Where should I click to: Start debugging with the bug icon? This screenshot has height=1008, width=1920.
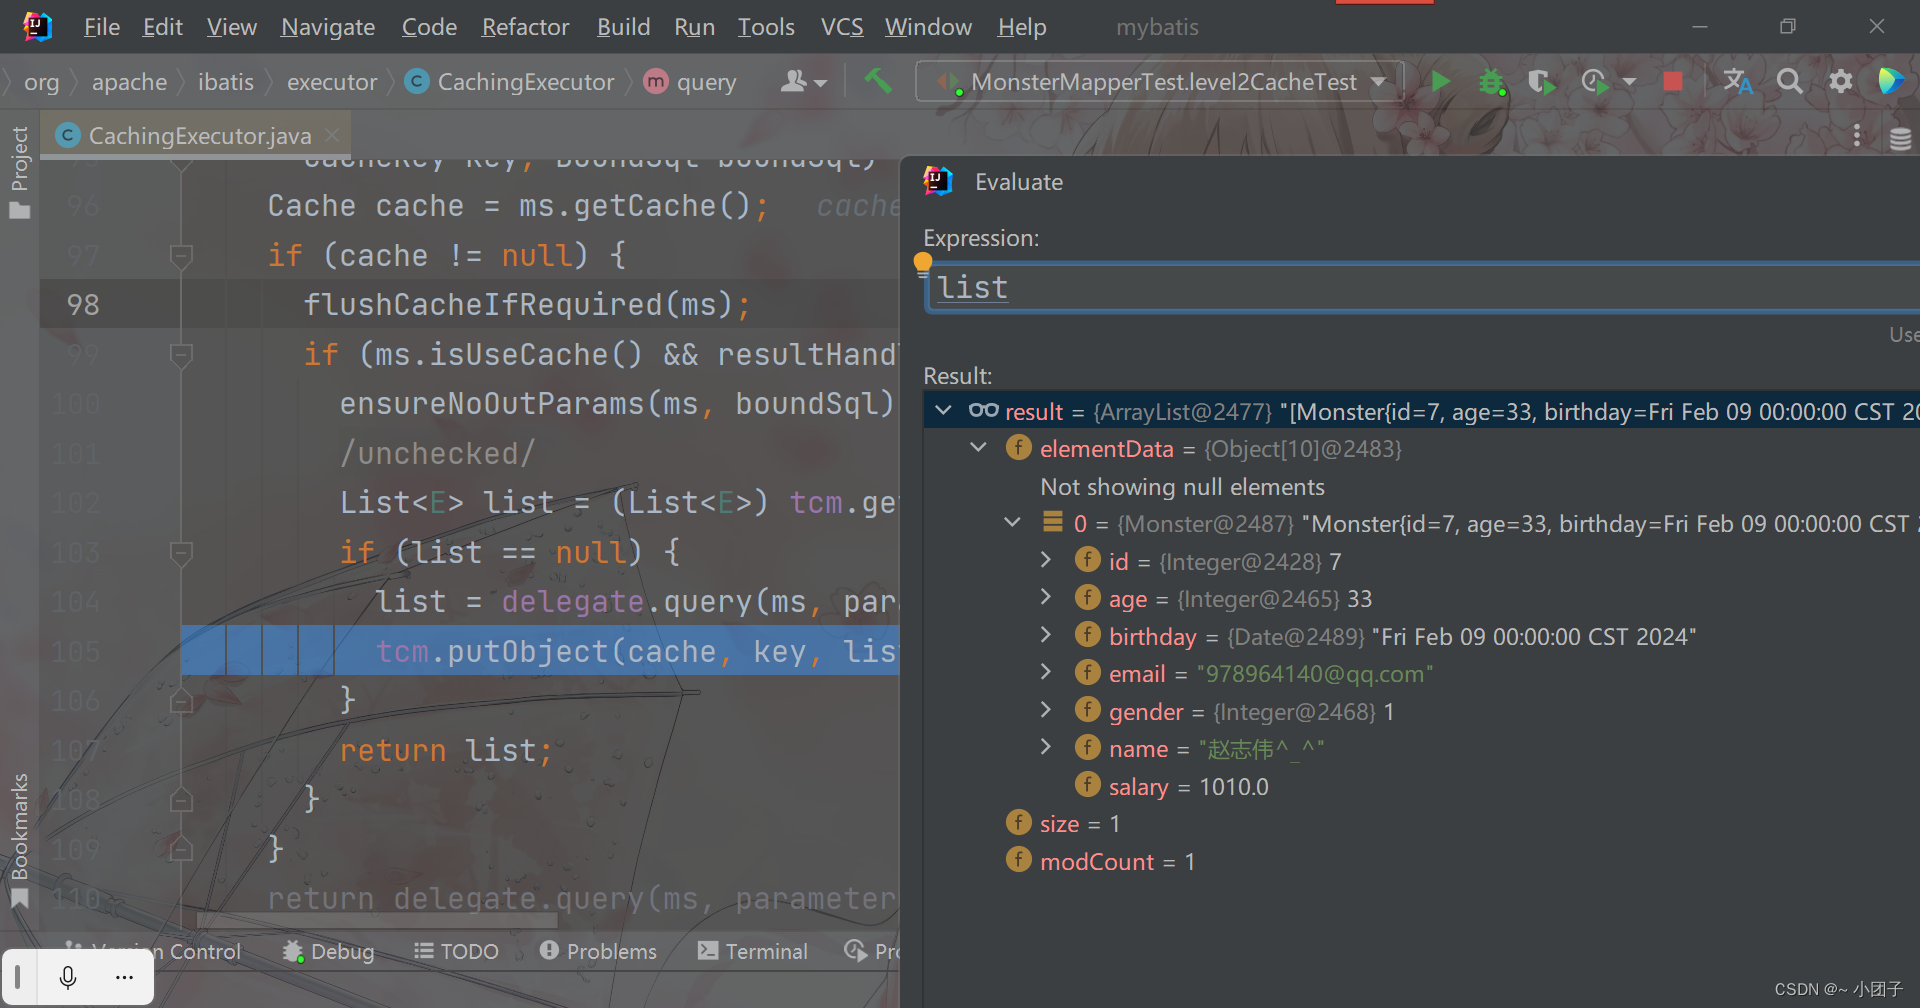point(1492,81)
